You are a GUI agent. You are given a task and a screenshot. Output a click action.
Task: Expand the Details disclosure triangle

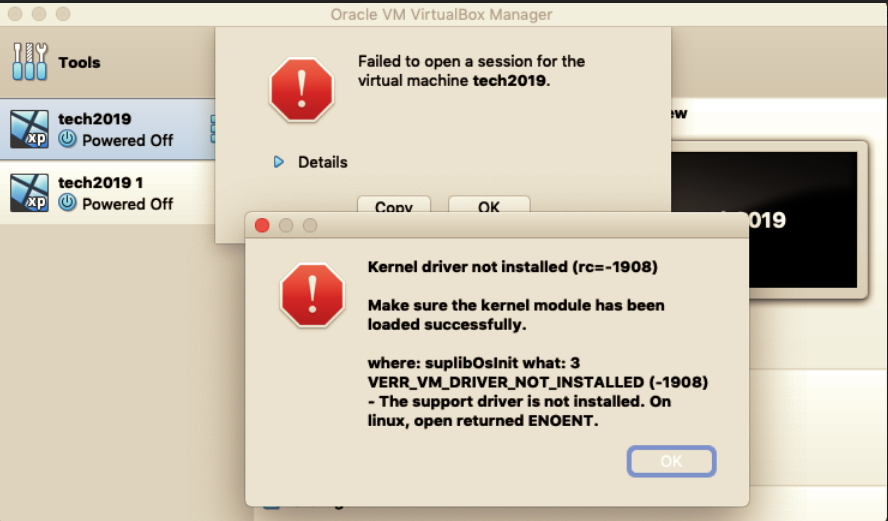tap(279, 162)
